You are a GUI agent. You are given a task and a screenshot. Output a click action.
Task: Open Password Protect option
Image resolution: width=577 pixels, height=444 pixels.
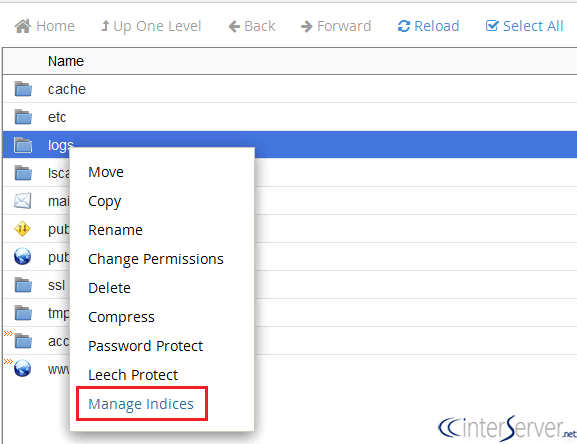(x=145, y=346)
